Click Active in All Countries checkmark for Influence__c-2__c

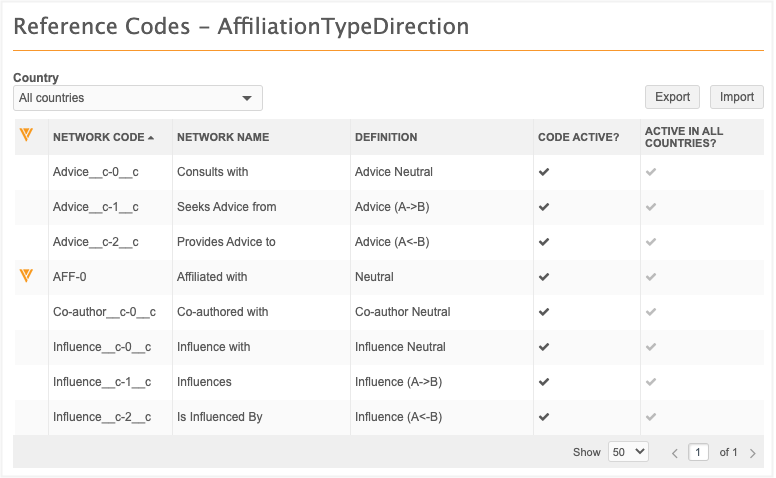[x=651, y=417]
